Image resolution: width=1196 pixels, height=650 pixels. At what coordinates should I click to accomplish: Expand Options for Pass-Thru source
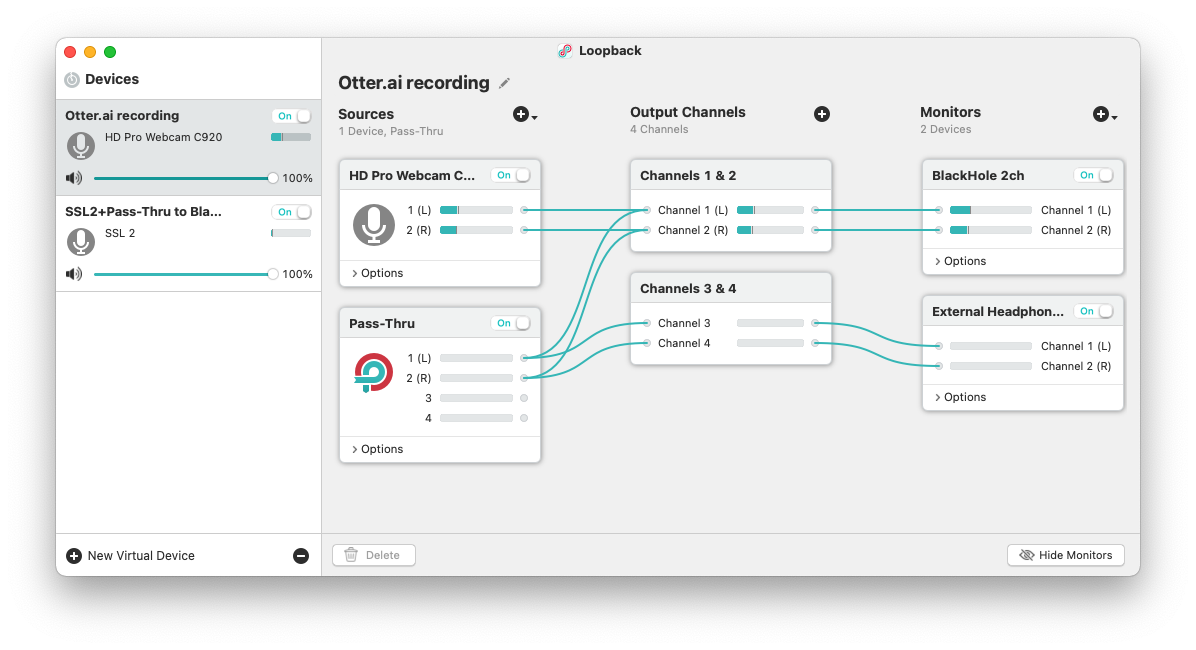378,449
